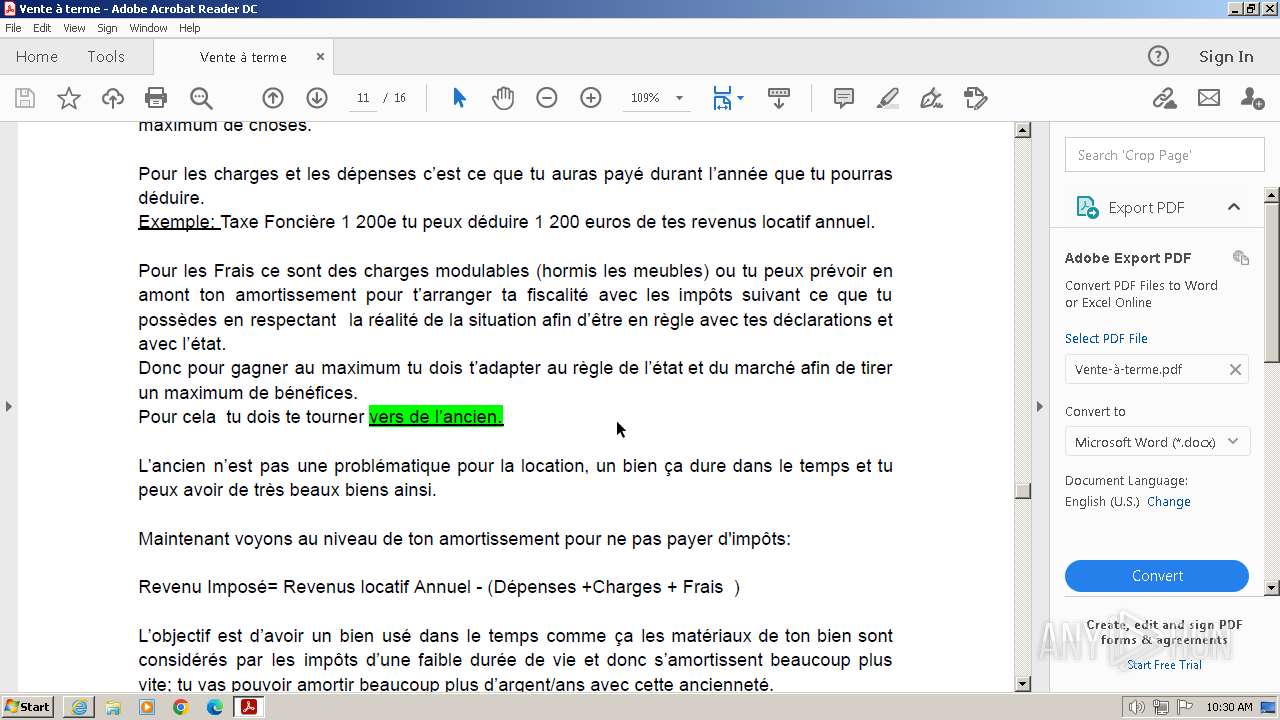This screenshot has width=1280, height=720.
Task: Open Internet Explorer from taskbar
Action: click(79, 707)
